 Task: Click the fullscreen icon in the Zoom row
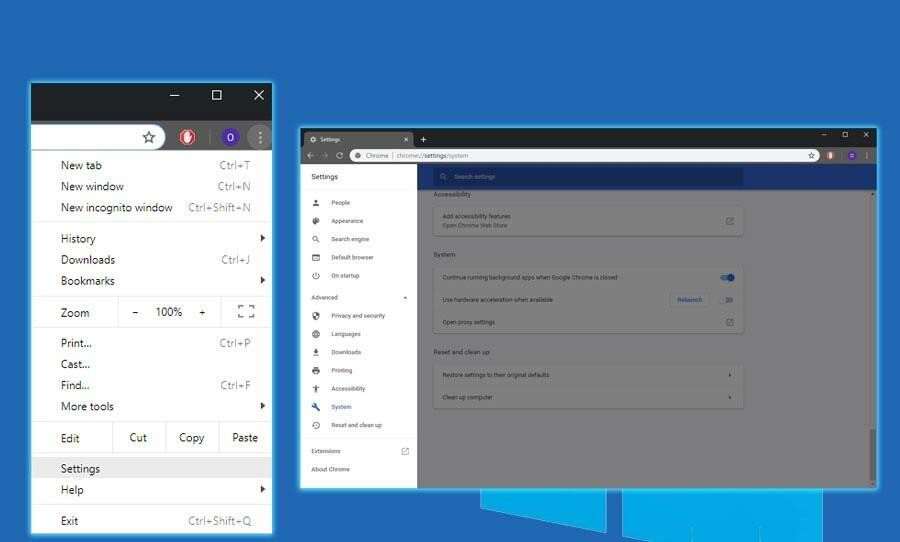pos(246,312)
